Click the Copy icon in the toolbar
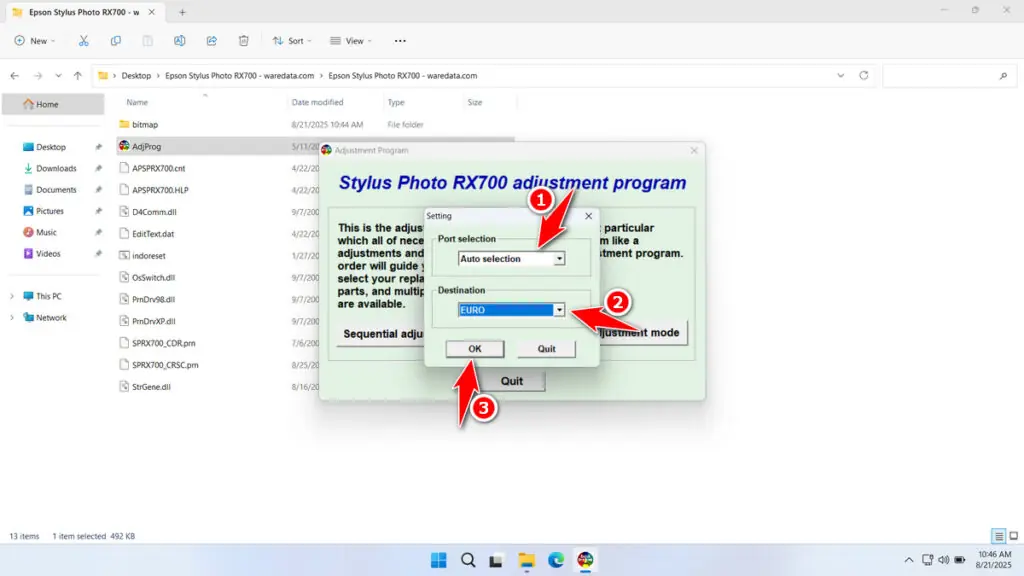1024x576 pixels. 116,40
